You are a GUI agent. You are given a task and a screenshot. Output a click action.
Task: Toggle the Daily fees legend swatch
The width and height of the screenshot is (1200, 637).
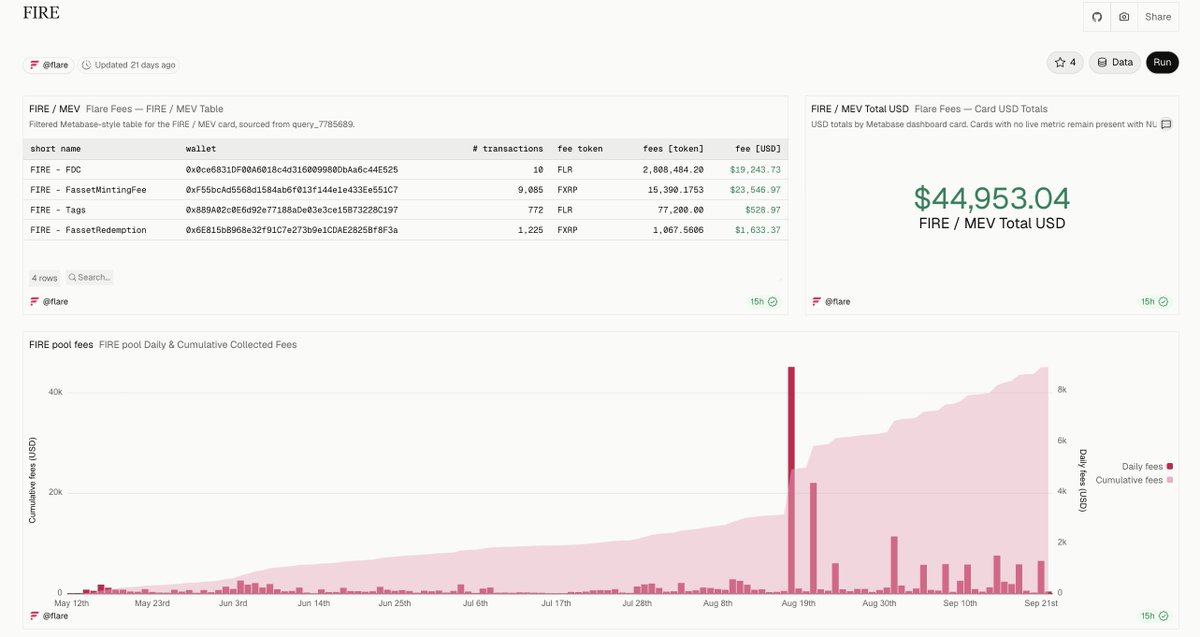point(1169,466)
